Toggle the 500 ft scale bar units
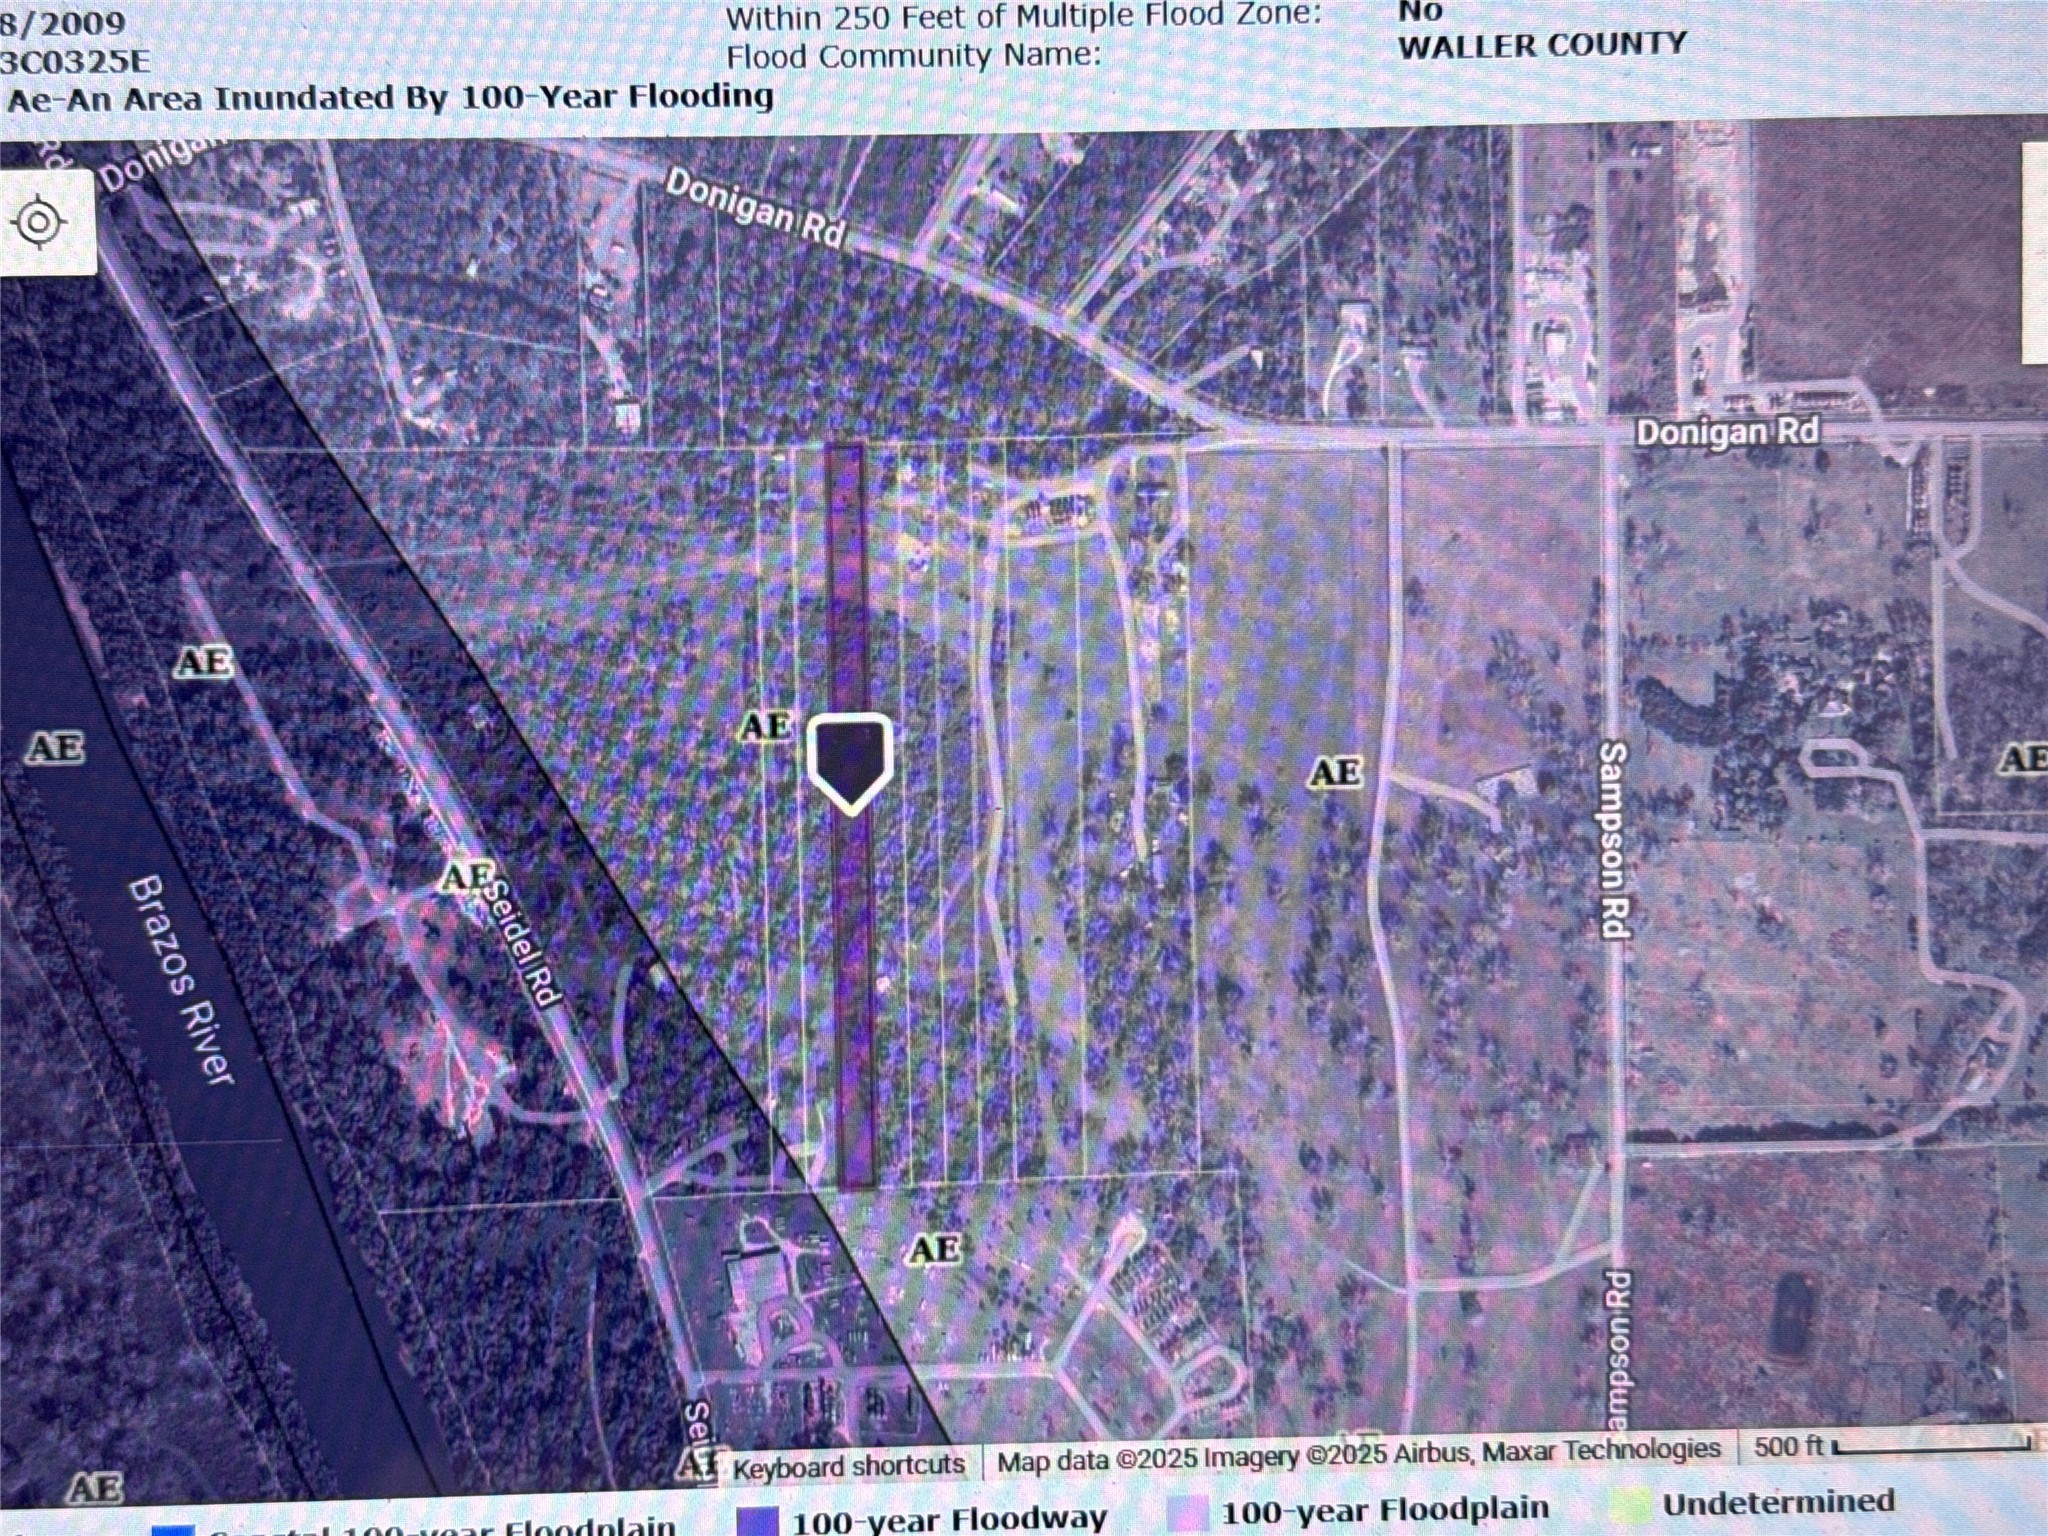This screenshot has height=1536, width=2048. (x=1890, y=1444)
